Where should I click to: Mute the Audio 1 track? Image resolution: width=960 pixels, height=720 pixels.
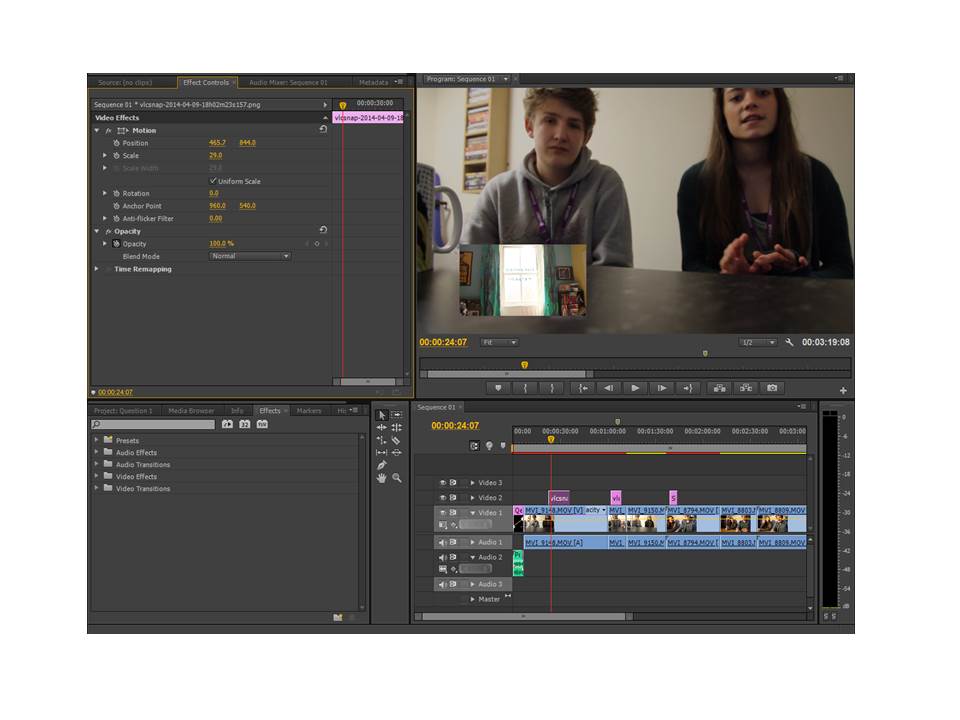(443, 542)
